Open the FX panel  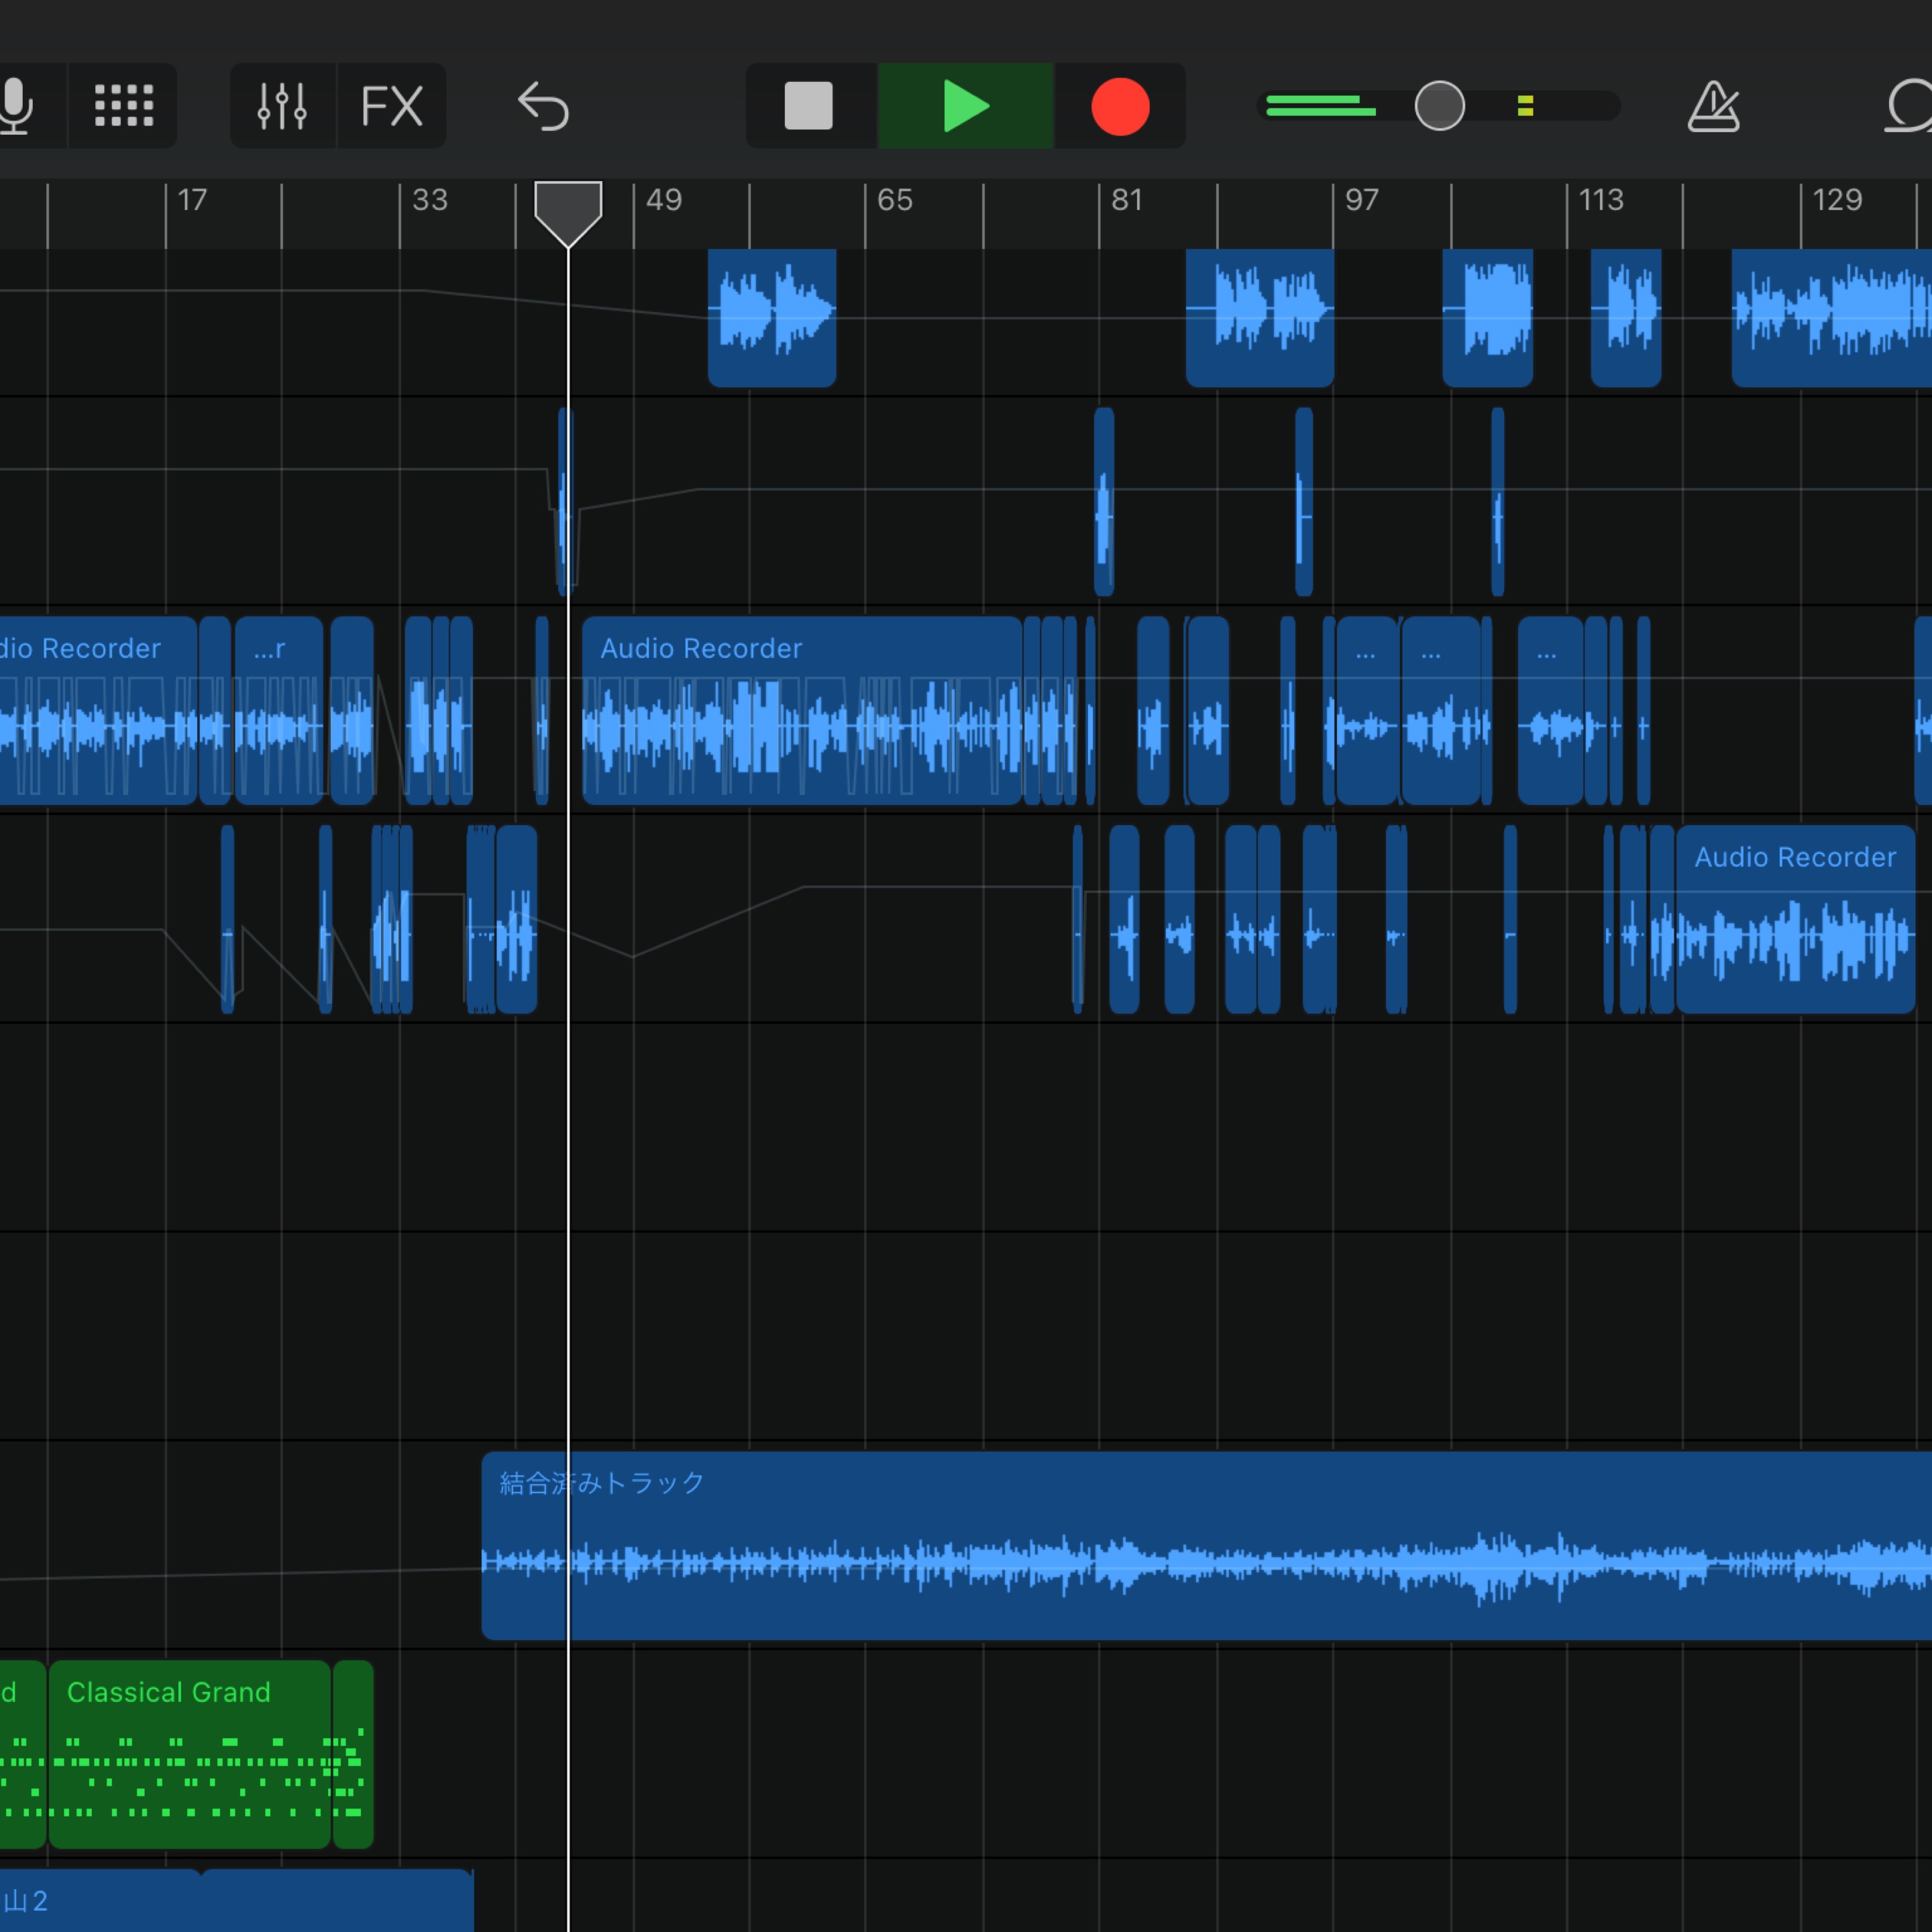click(391, 106)
